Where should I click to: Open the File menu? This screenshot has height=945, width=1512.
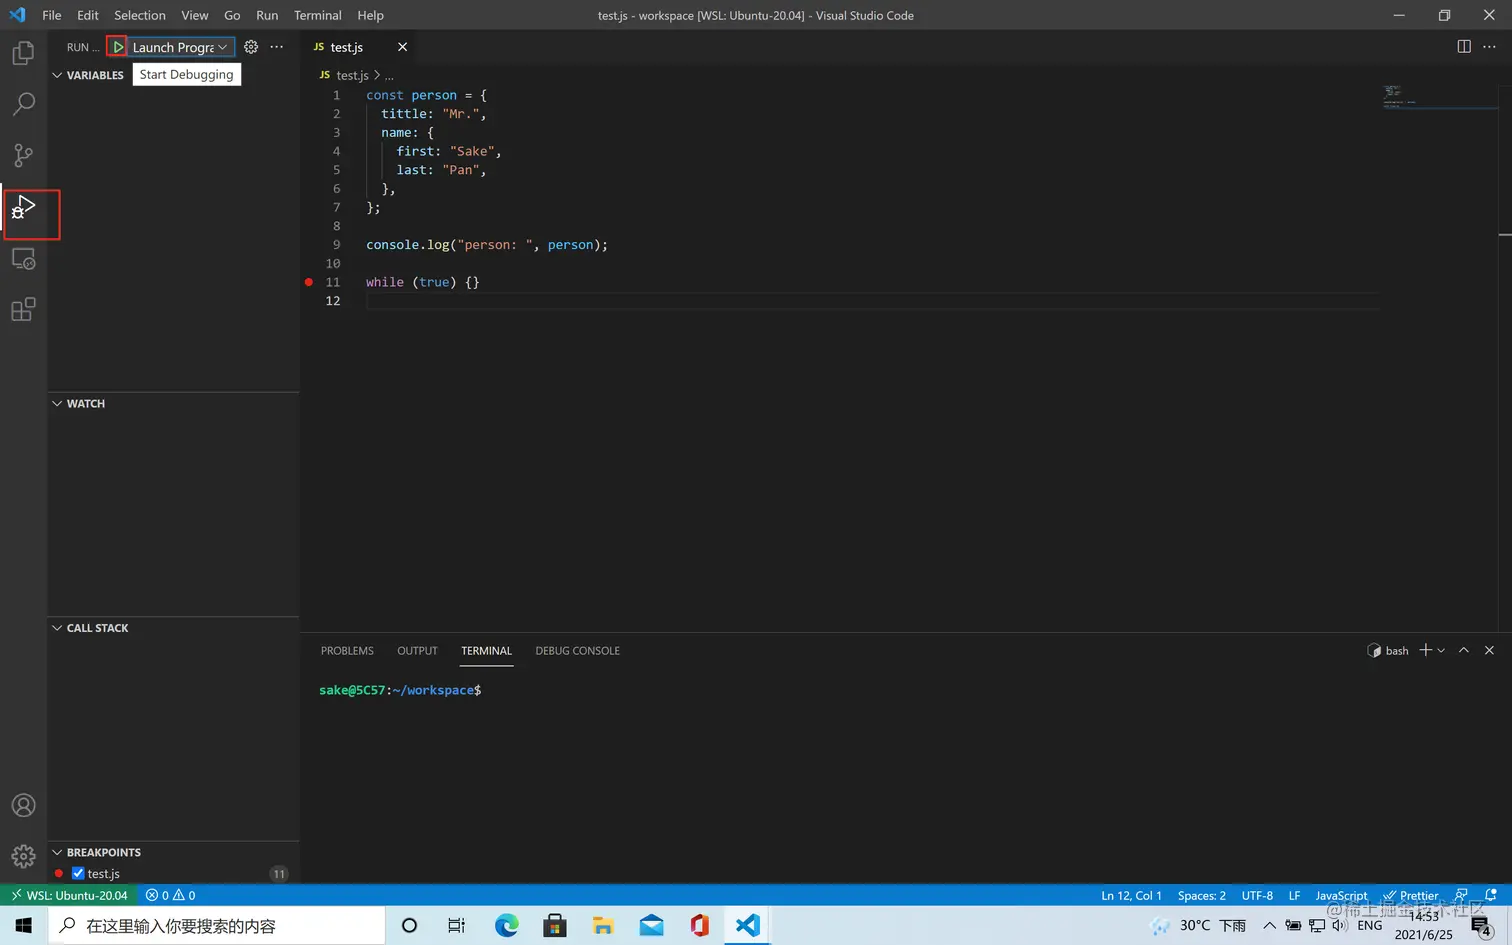(x=52, y=15)
